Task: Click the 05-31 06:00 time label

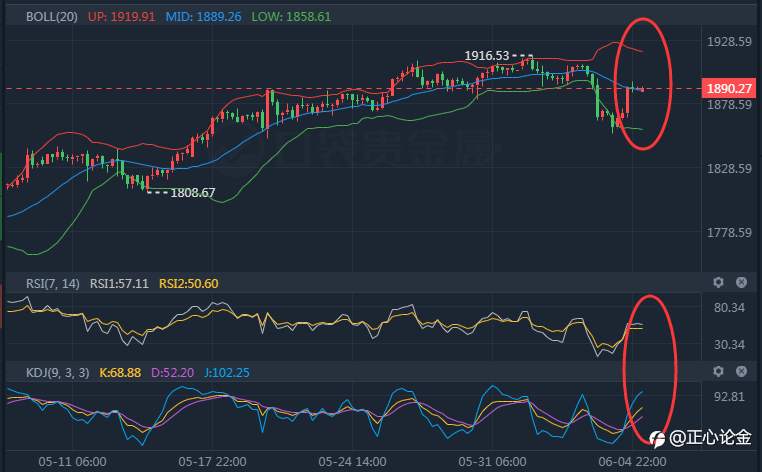Action: coord(492,462)
